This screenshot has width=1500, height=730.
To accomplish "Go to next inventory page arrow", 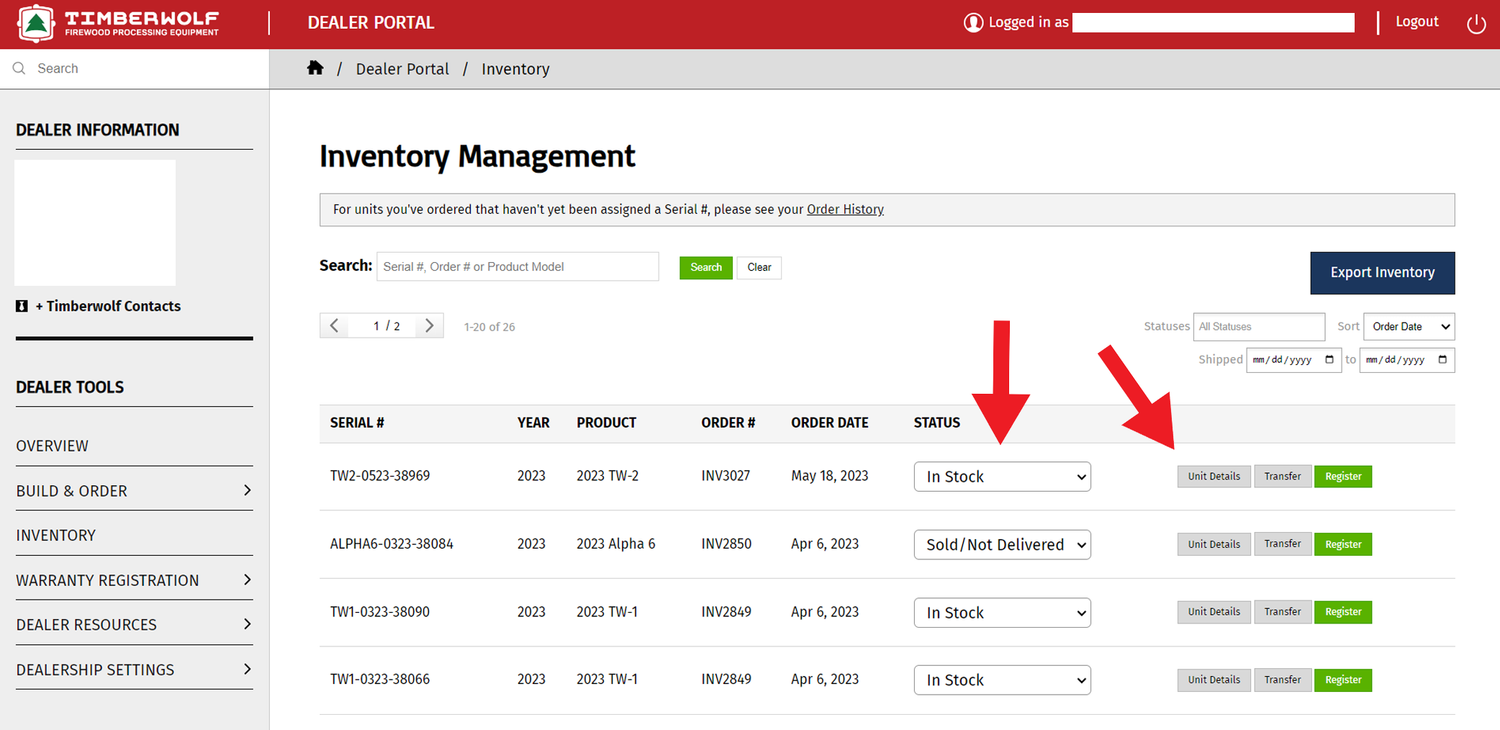I will pos(429,326).
